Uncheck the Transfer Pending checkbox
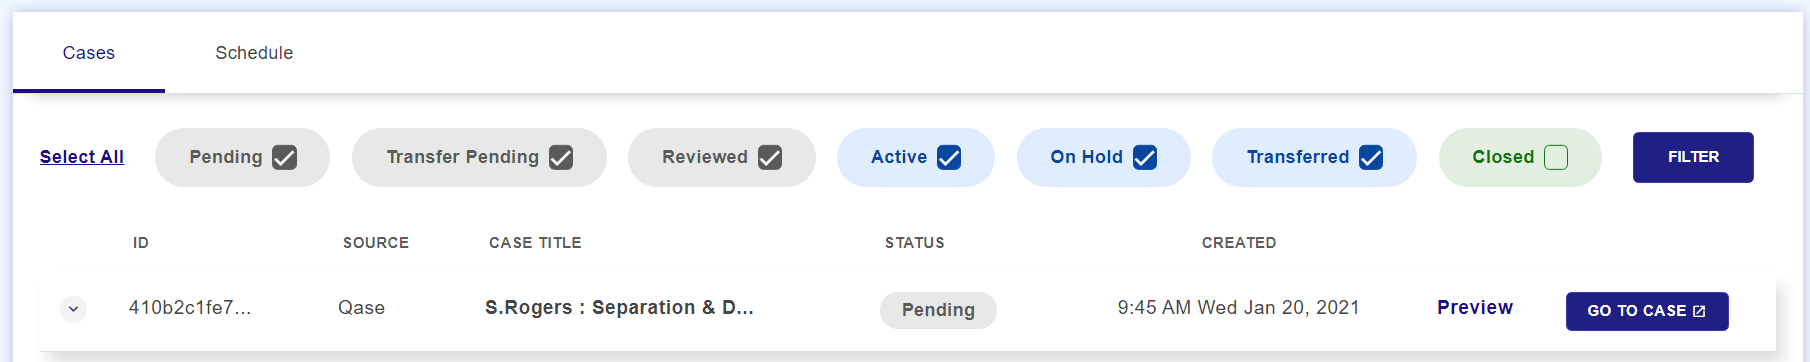The image size is (1810, 362). click(x=561, y=158)
